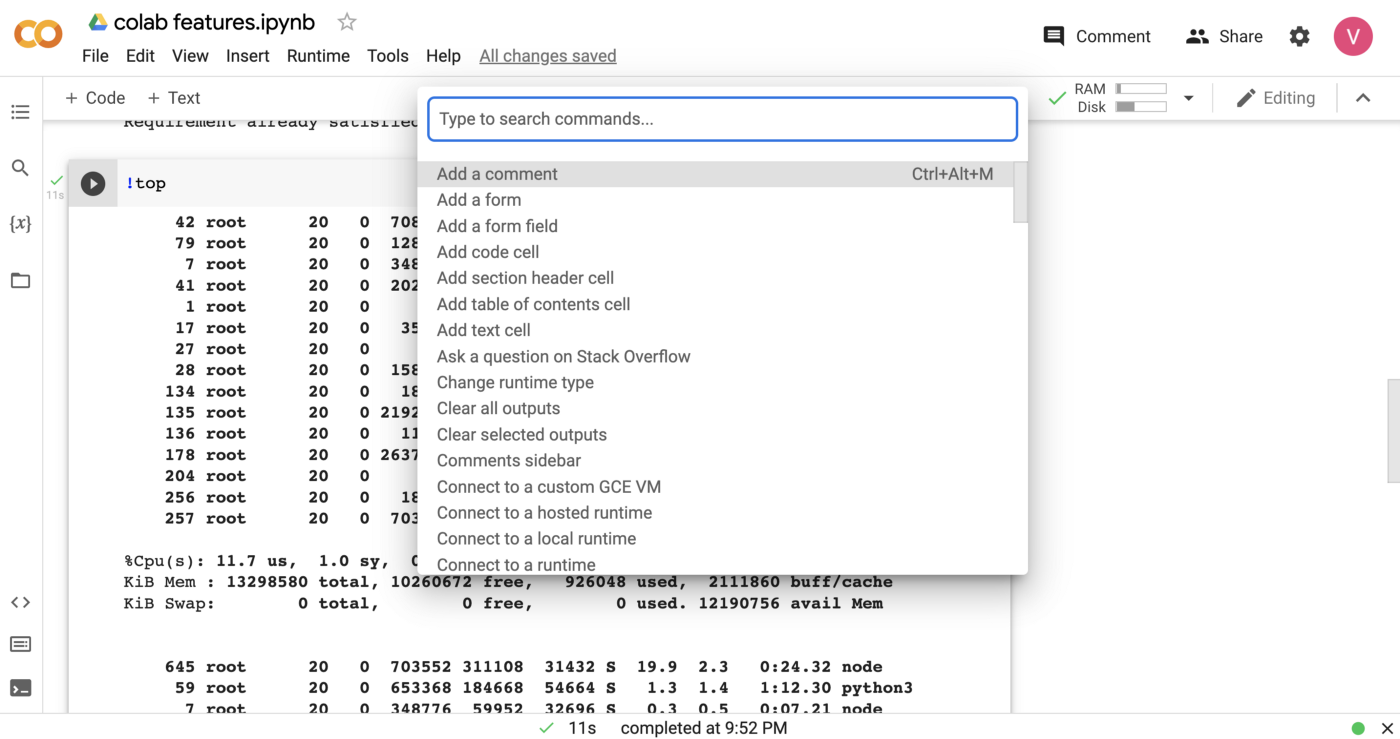Click the Share button
This screenshot has height=739, width=1400.
(1224, 36)
